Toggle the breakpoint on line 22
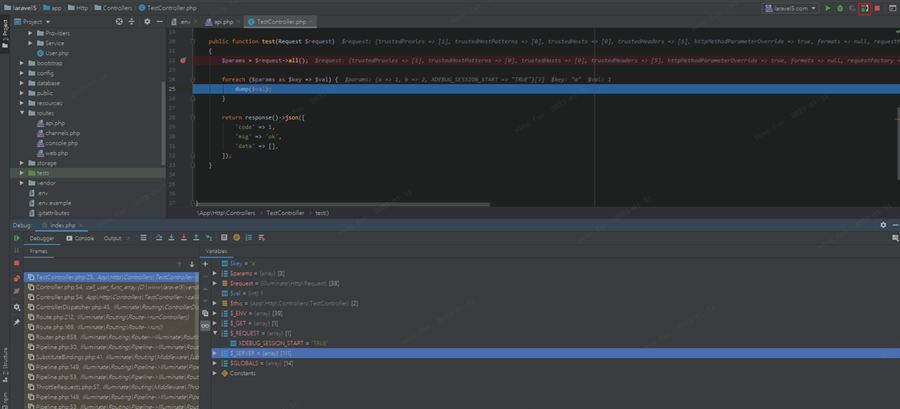The height and width of the screenshot is (409, 900). [183, 60]
